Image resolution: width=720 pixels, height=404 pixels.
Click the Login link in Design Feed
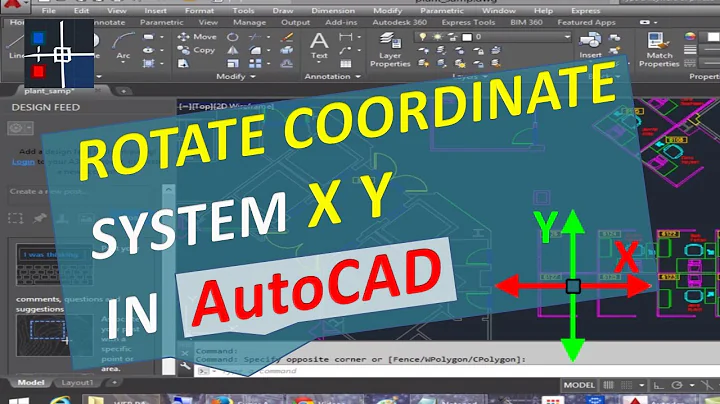coord(23,162)
